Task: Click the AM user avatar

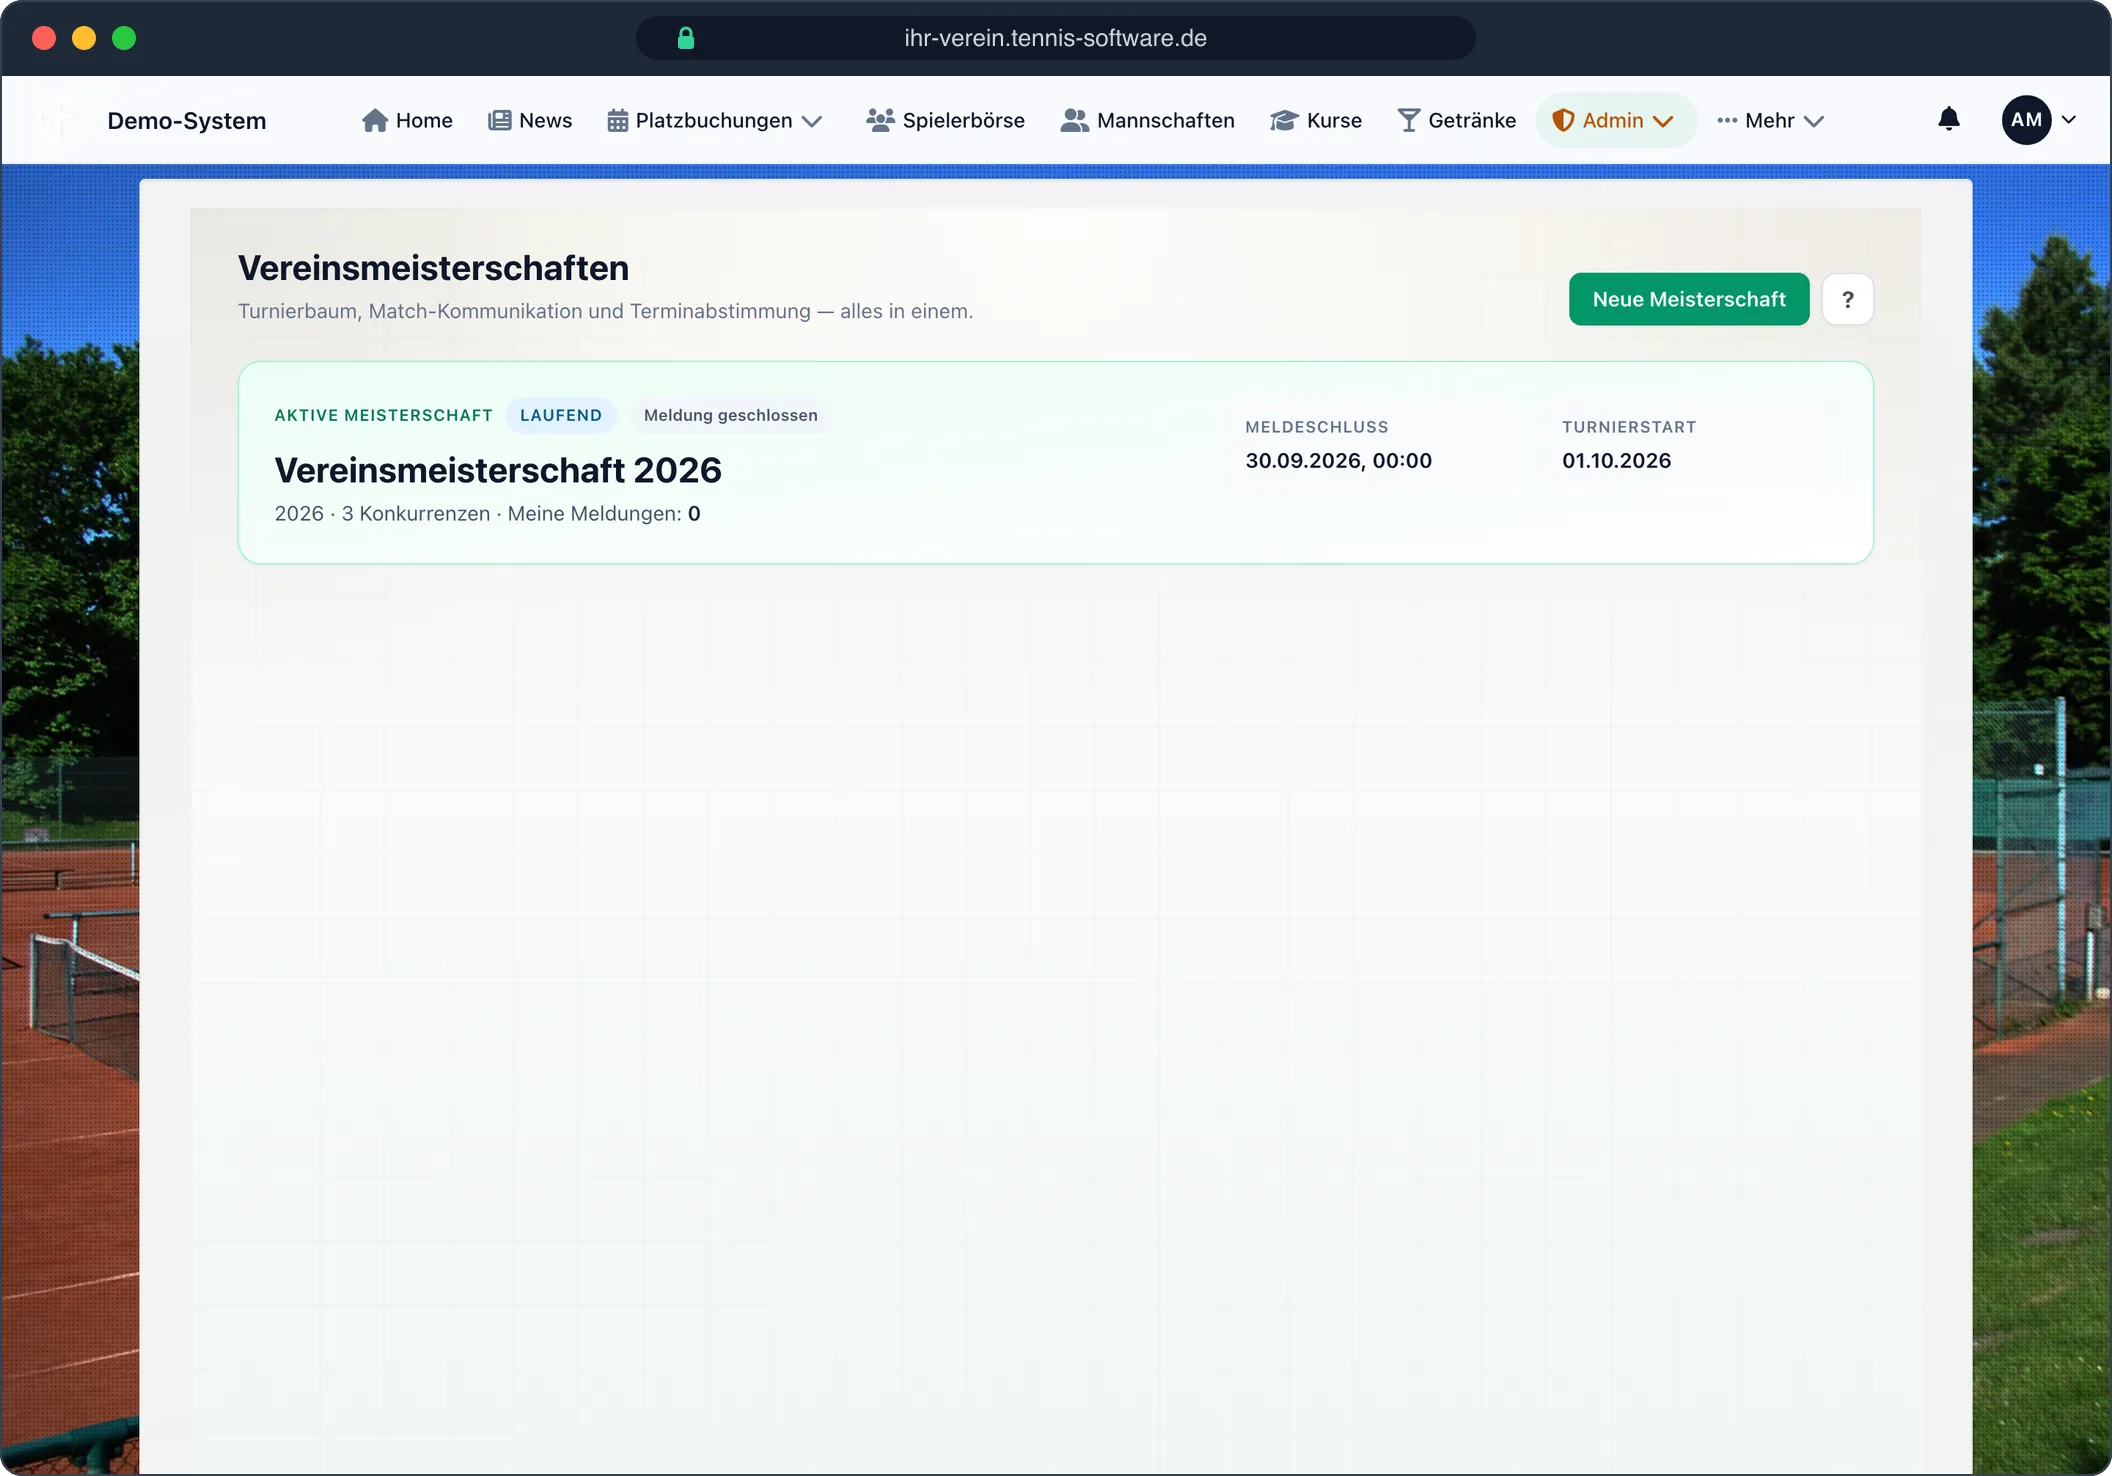Action: [x=2027, y=120]
